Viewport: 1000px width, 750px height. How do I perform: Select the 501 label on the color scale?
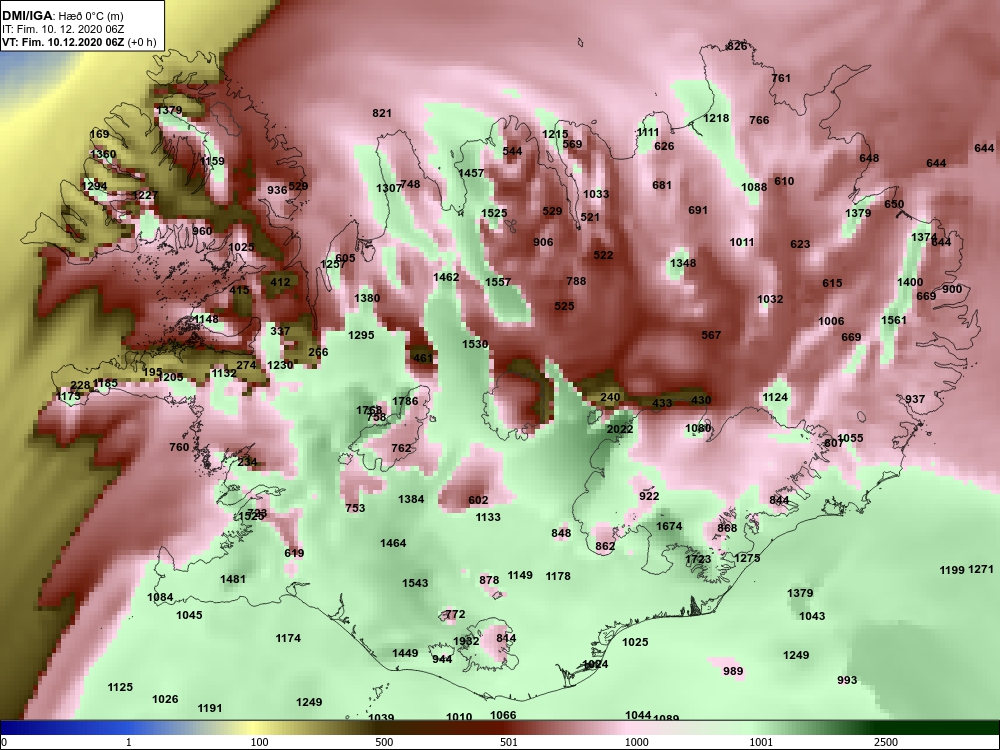(x=508, y=742)
